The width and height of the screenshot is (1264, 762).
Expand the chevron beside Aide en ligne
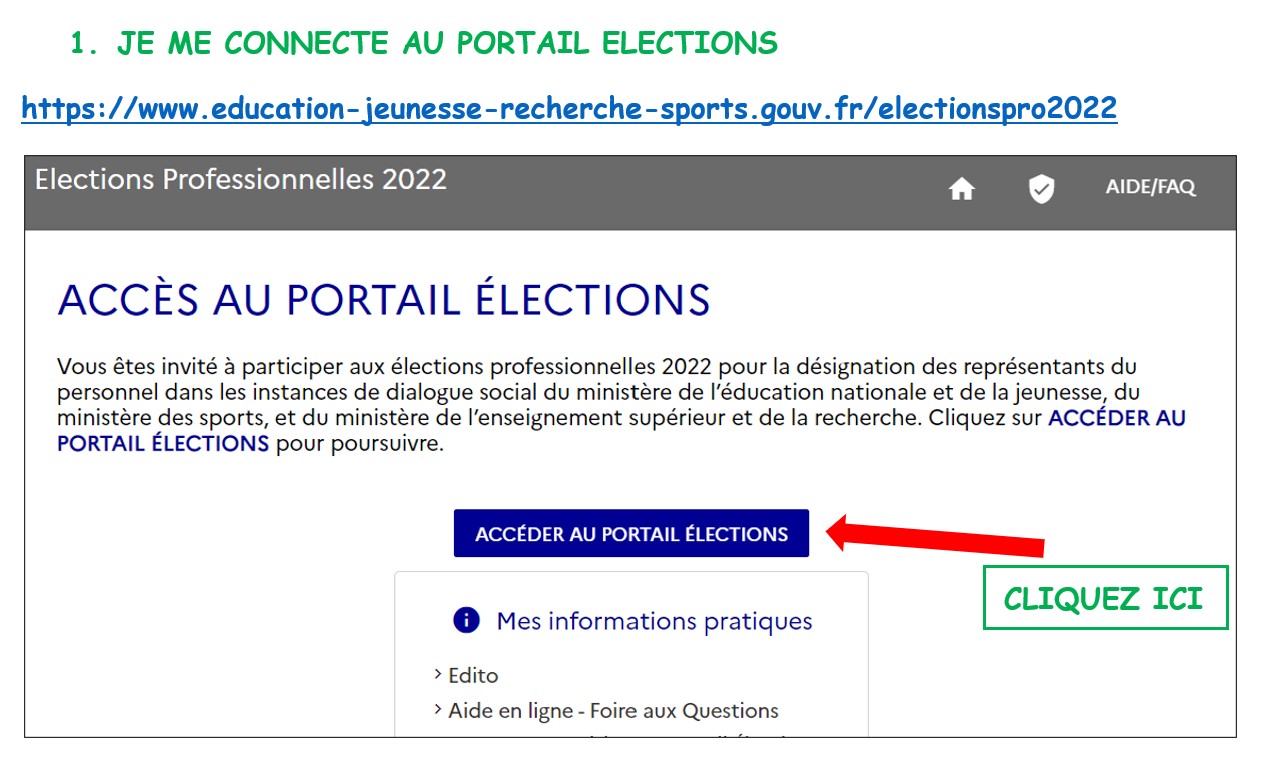coord(438,710)
